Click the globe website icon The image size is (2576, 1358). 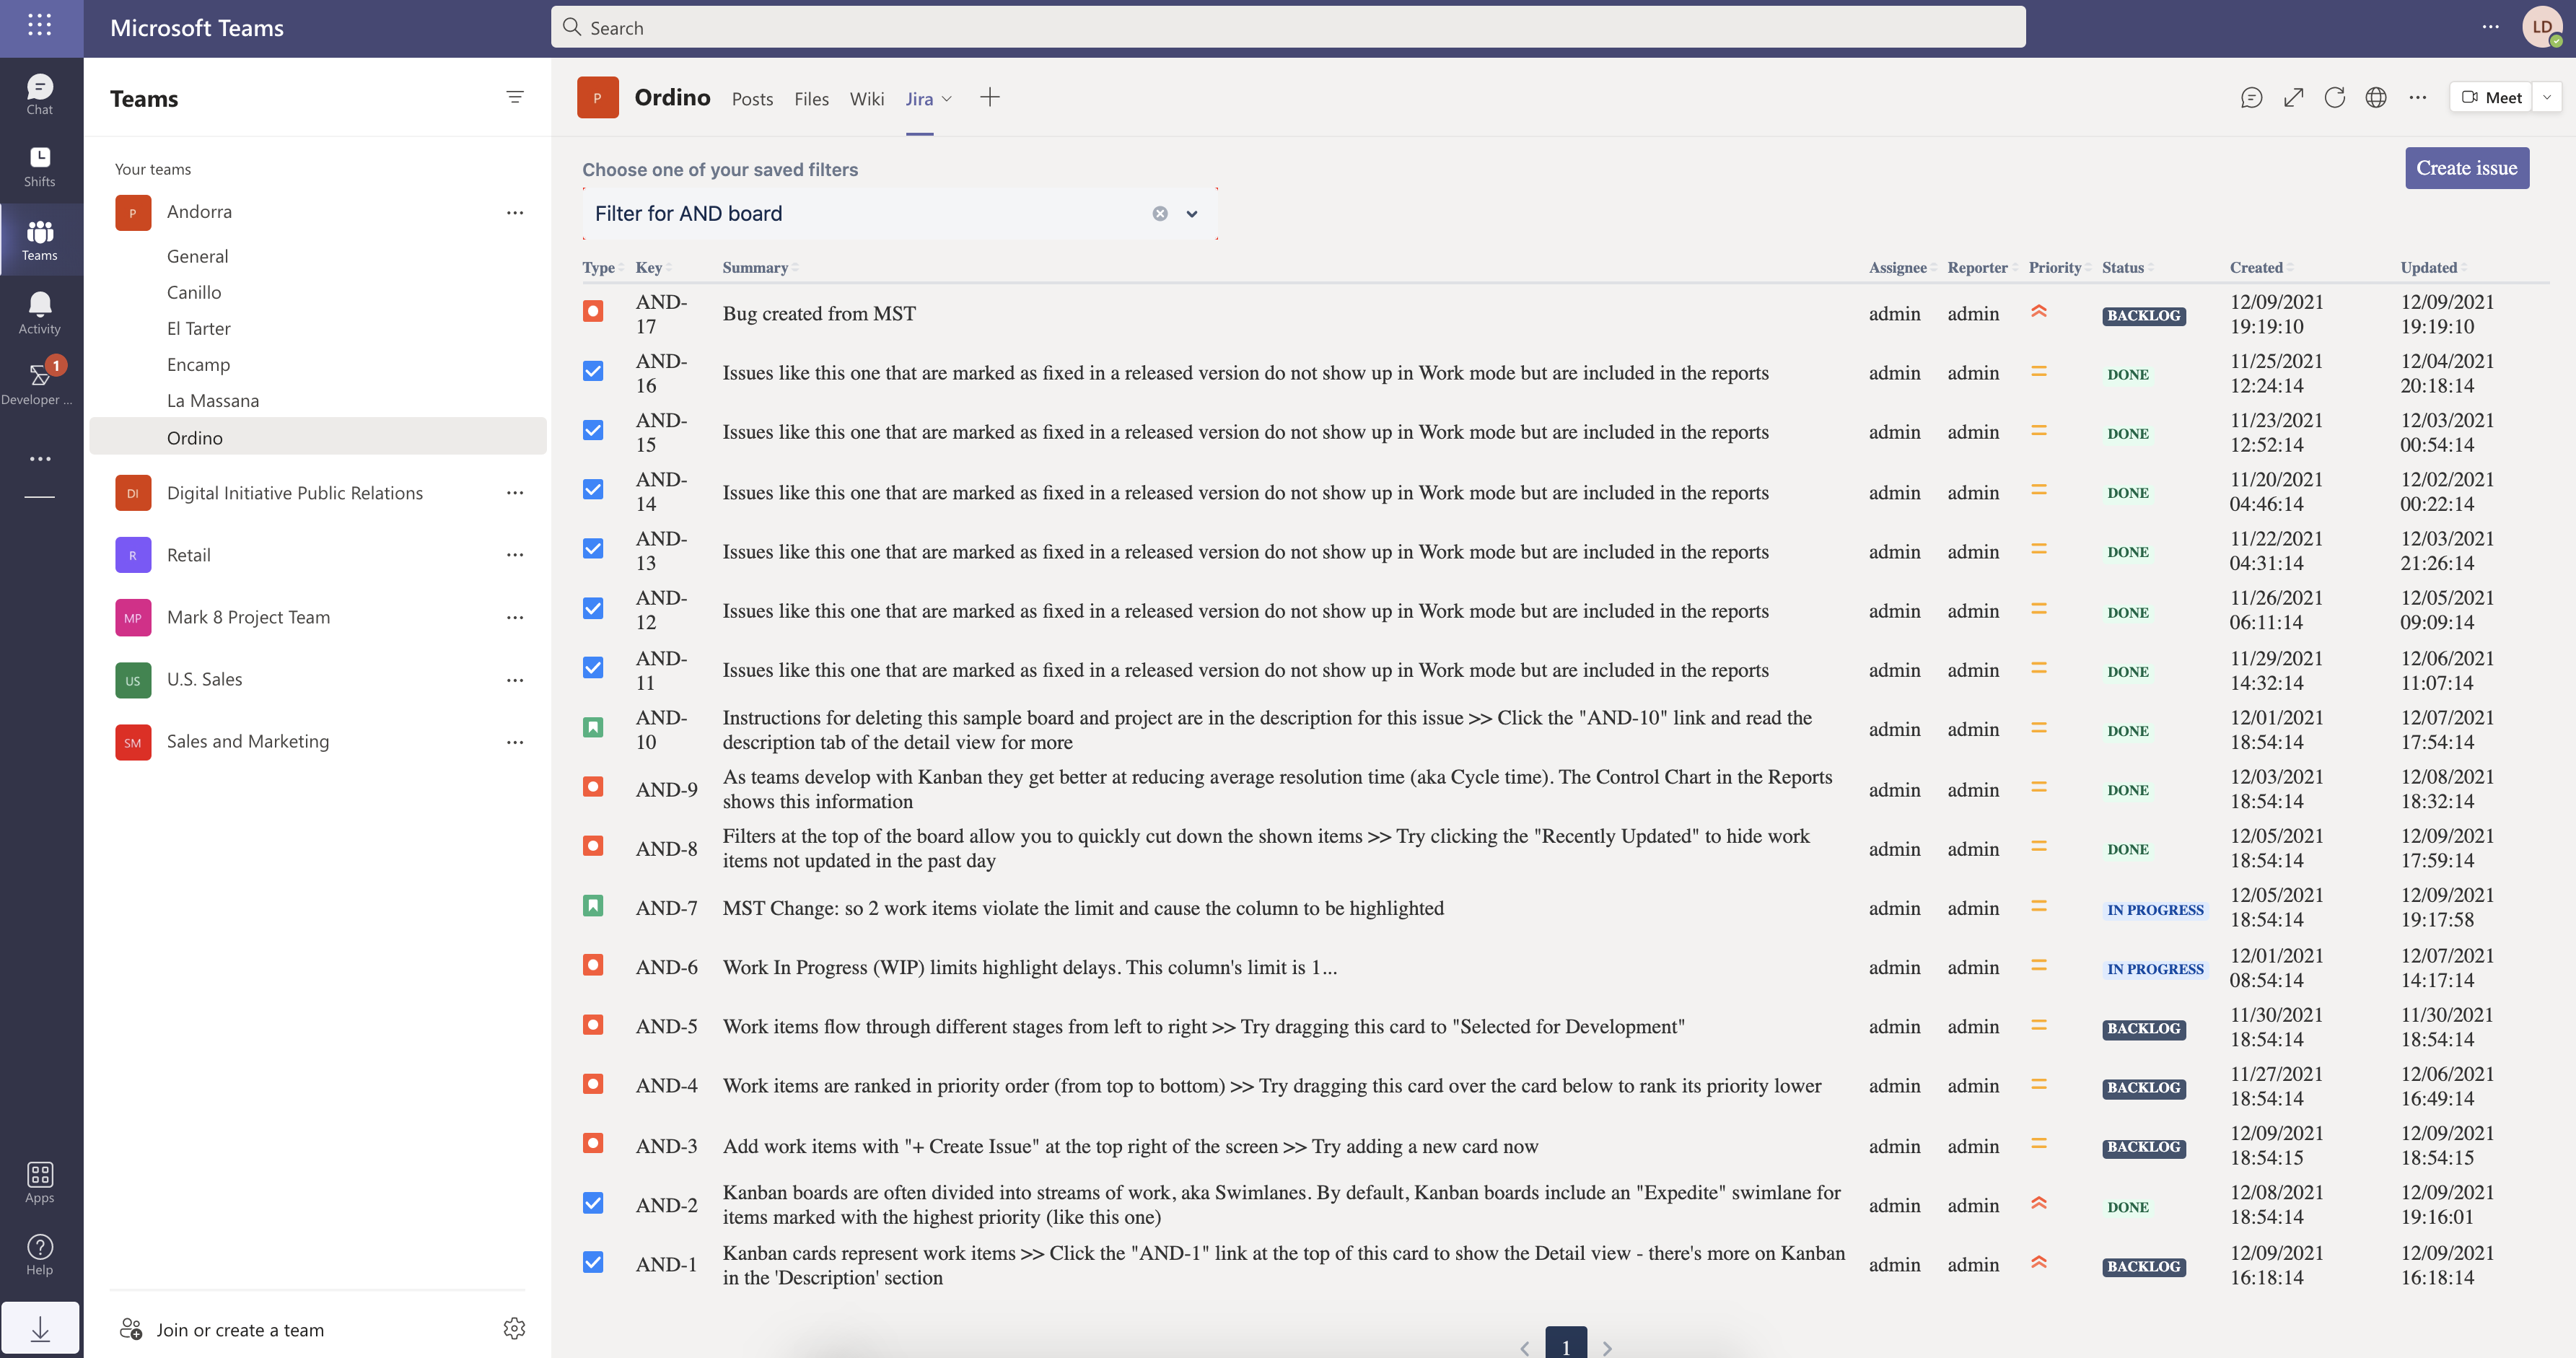2376,97
